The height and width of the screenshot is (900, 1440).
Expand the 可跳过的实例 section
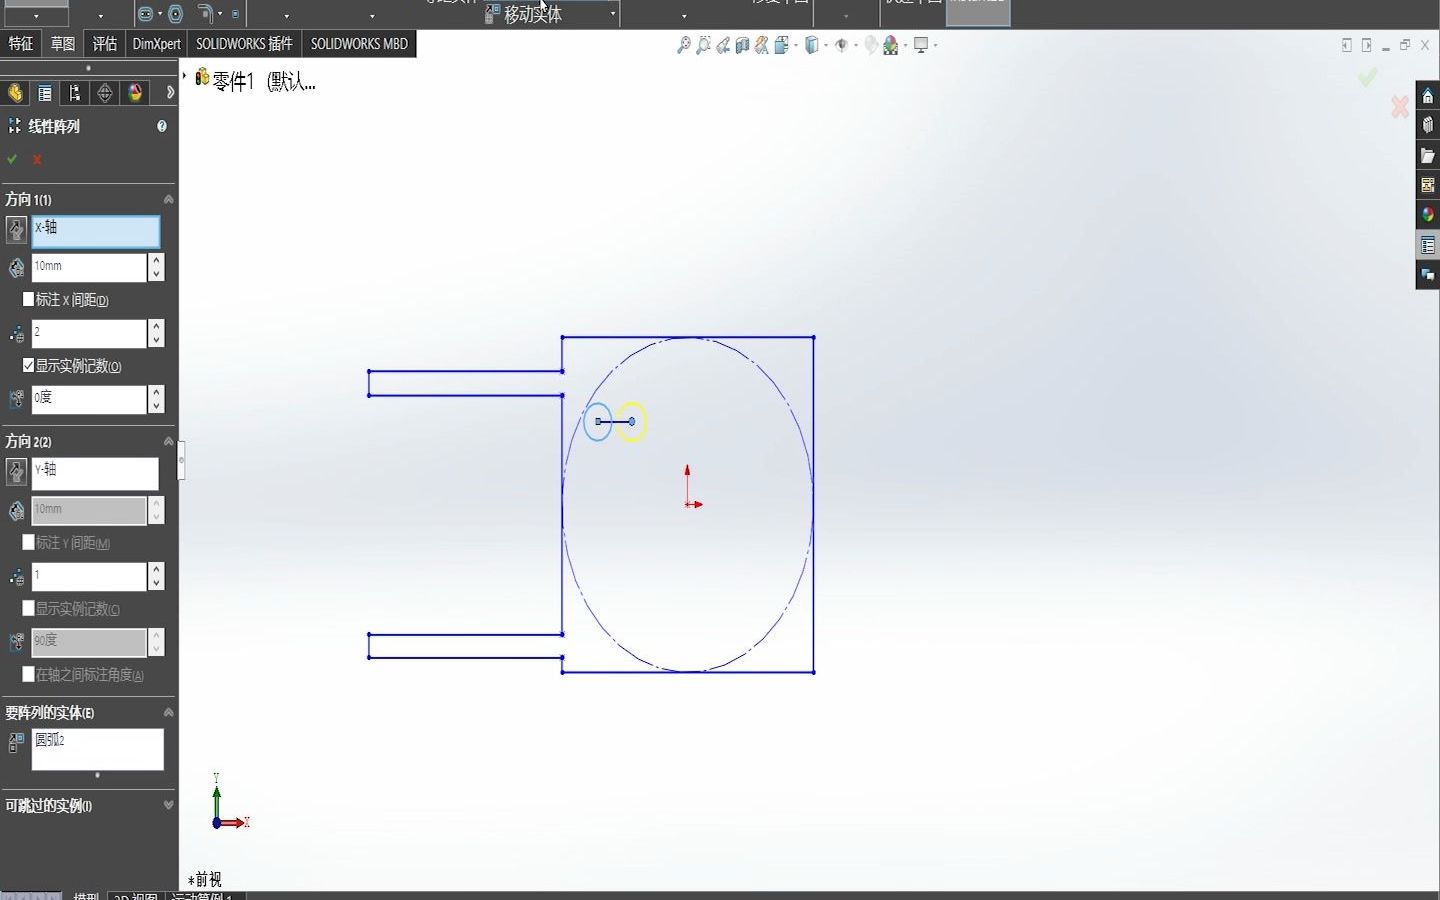(x=168, y=805)
